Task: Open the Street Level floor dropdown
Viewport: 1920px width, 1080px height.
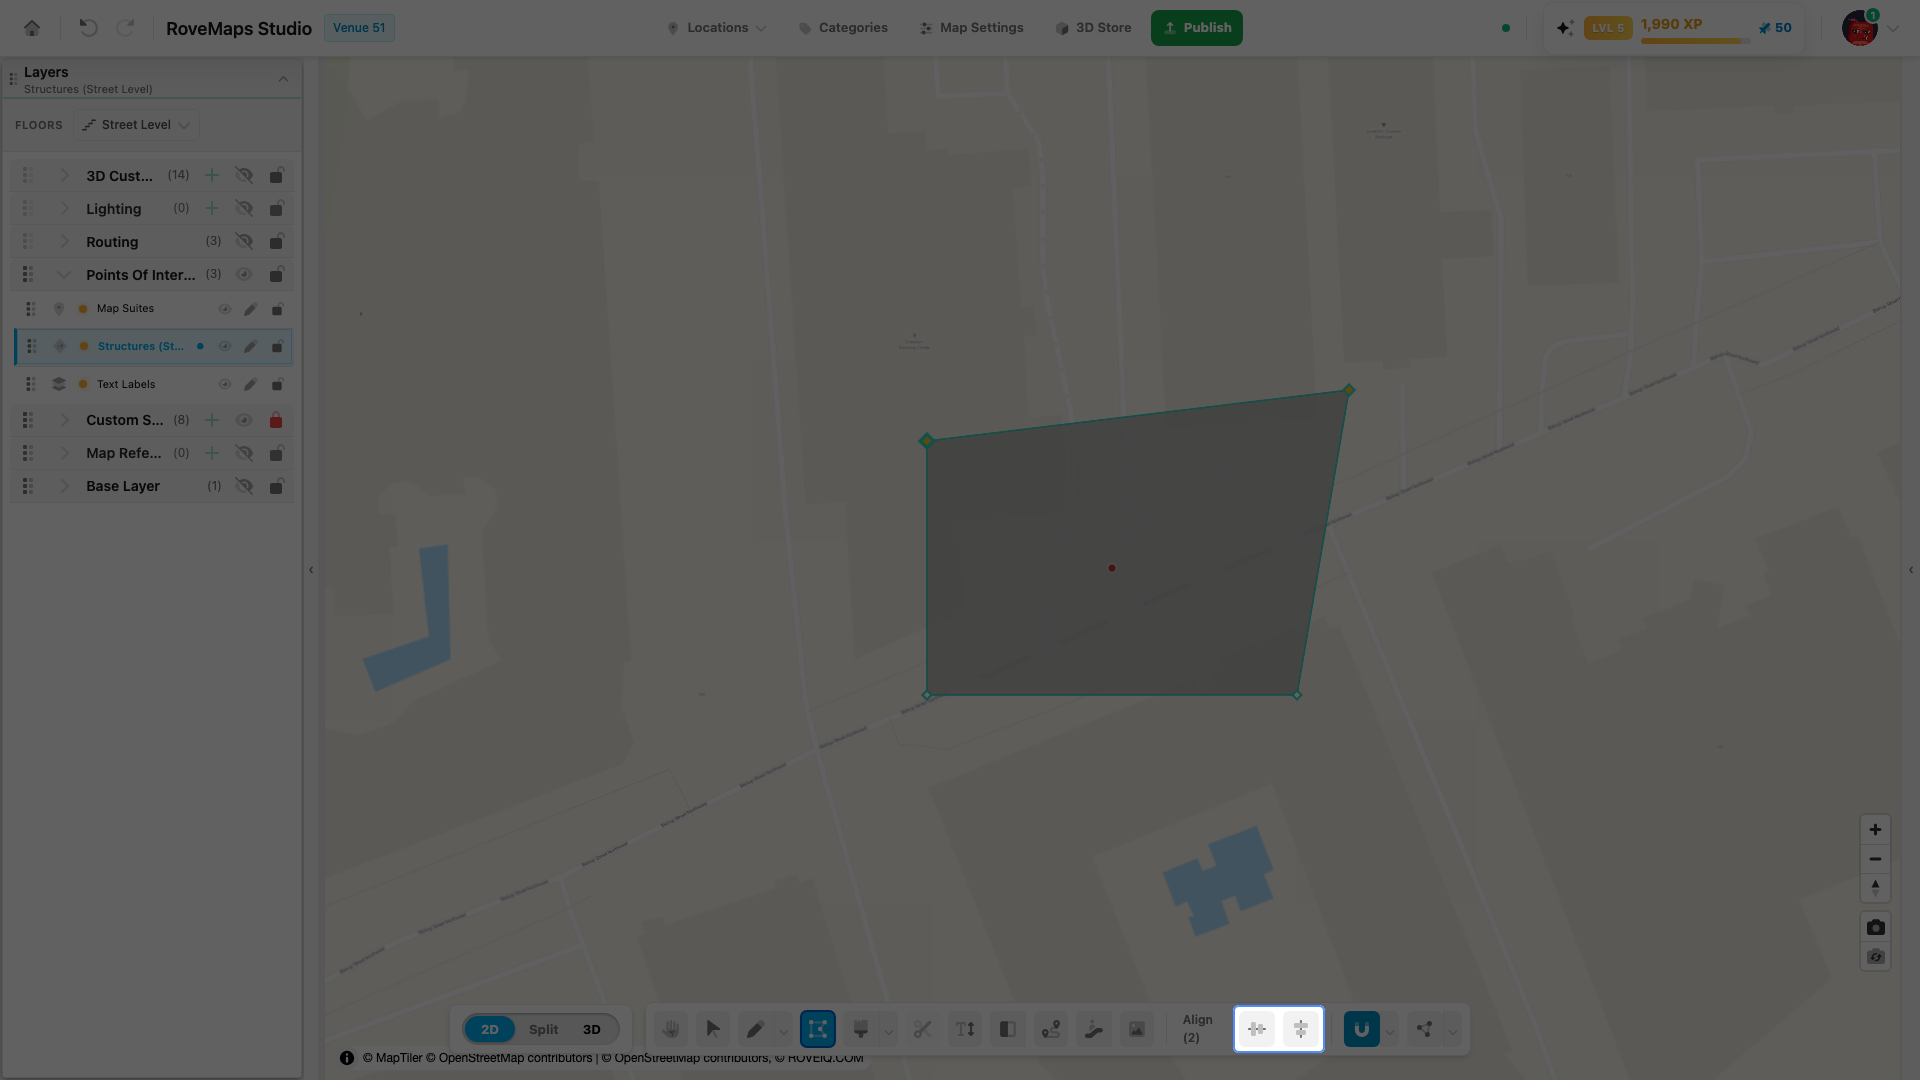Action: (x=136, y=125)
